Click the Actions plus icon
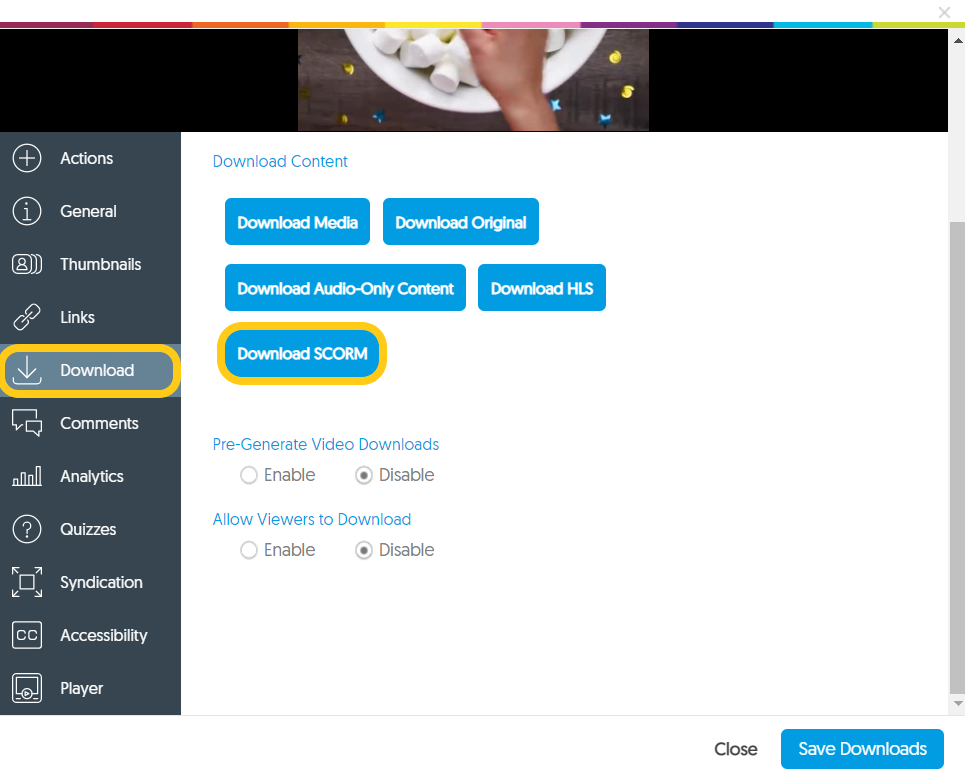This screenshot has height=778, width=965. coord(27,158)
